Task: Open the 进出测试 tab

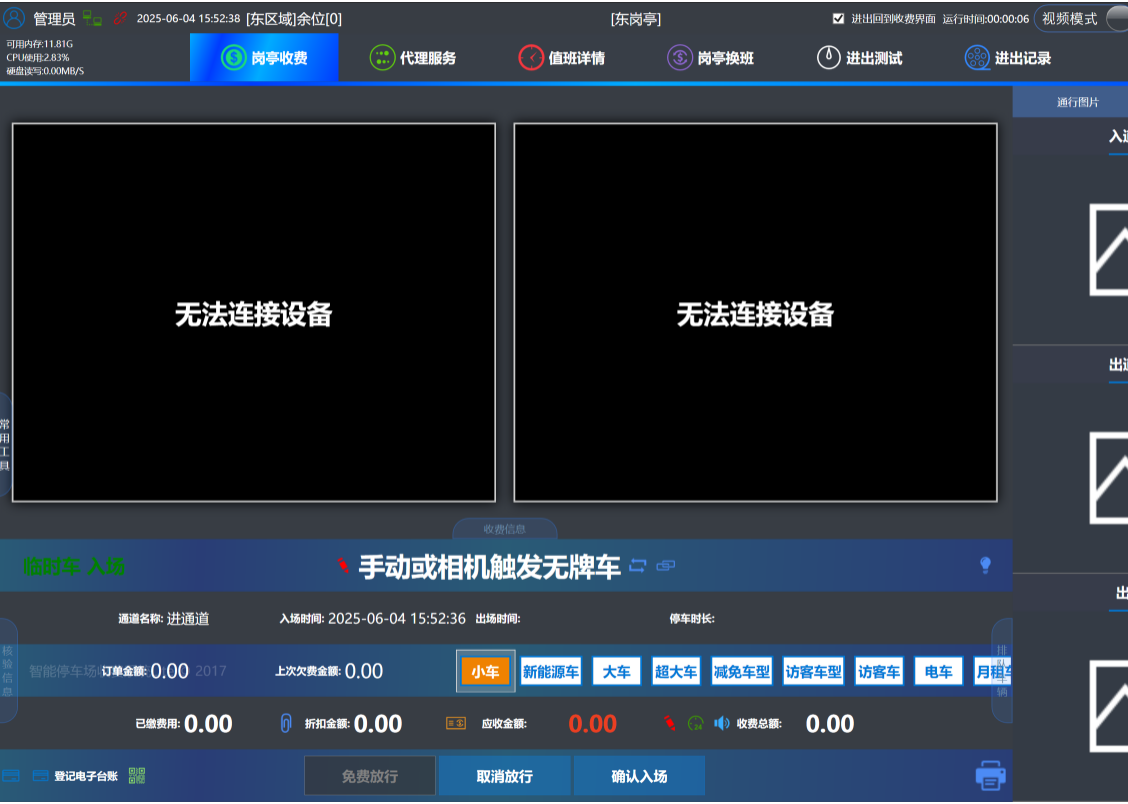Action: 860,58
